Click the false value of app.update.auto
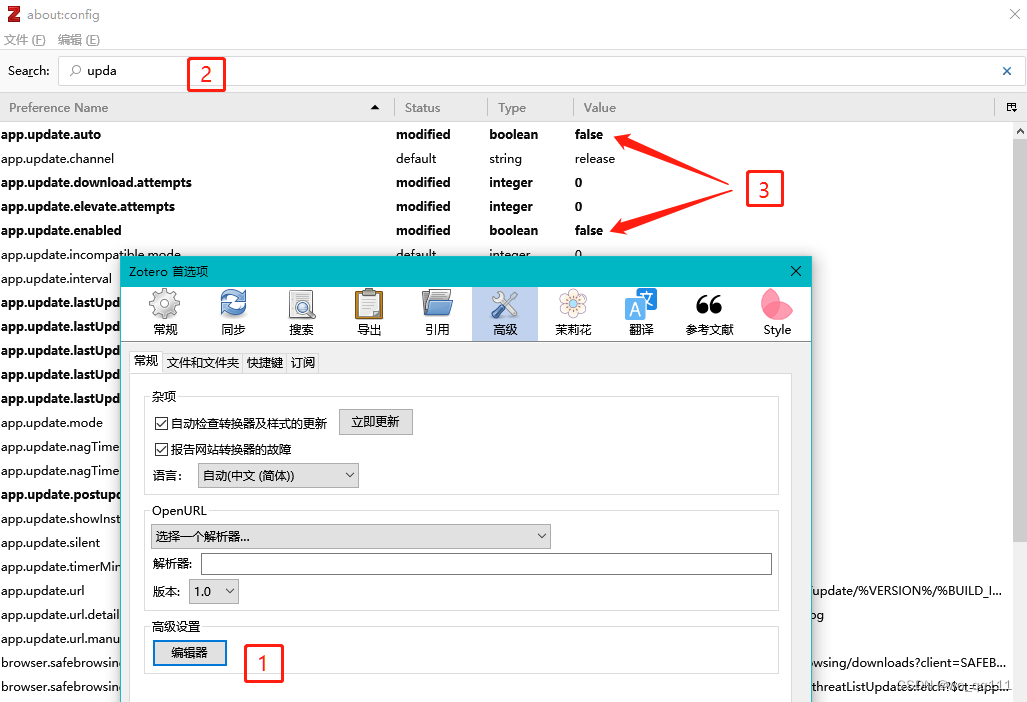The height and width of the screenshot is (702, 1027). (x=589, y=135)
